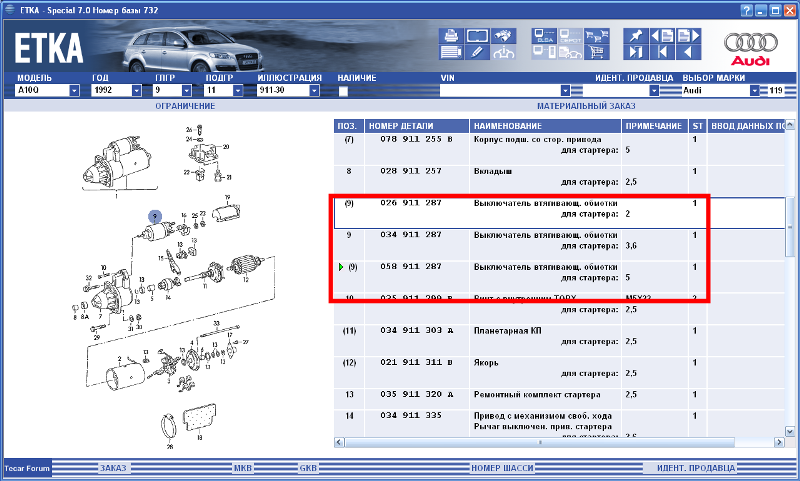Click the ЗАКАЗ button in bottom bar
800x481 pixels.
[113, 468]
